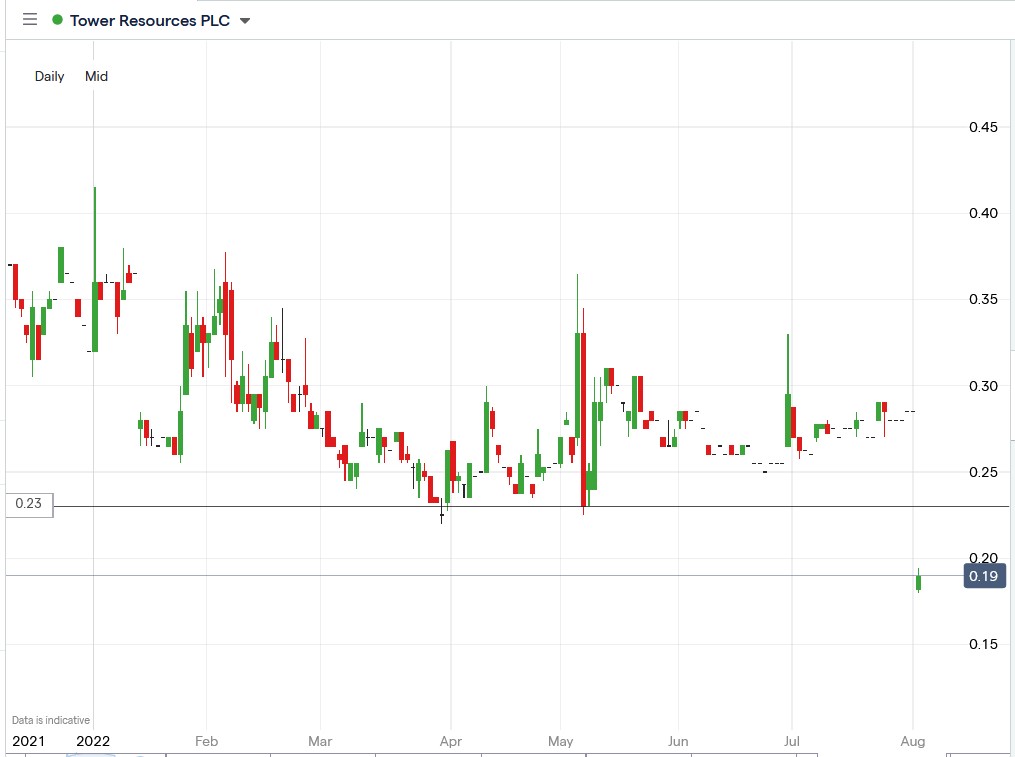This screenshot has height=757, width=1015.
Task: Toggle the Mid price mode
Action: pos(96,76)
